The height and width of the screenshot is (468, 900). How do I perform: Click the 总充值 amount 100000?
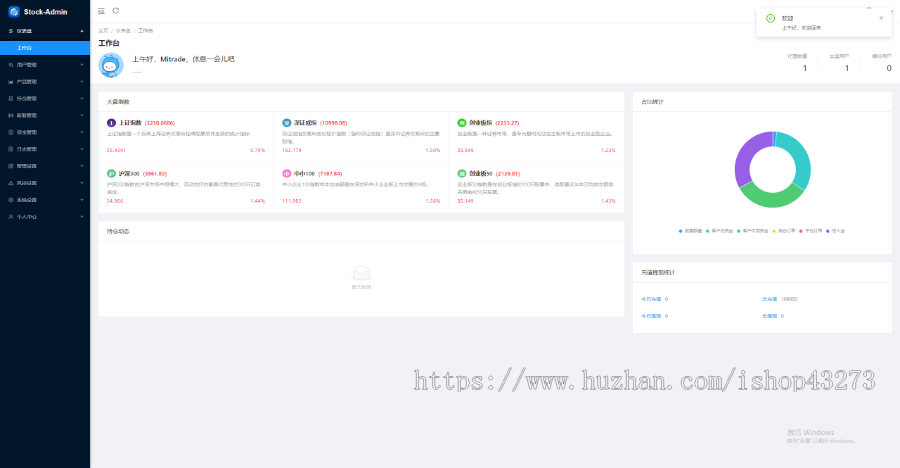point(789,299)
